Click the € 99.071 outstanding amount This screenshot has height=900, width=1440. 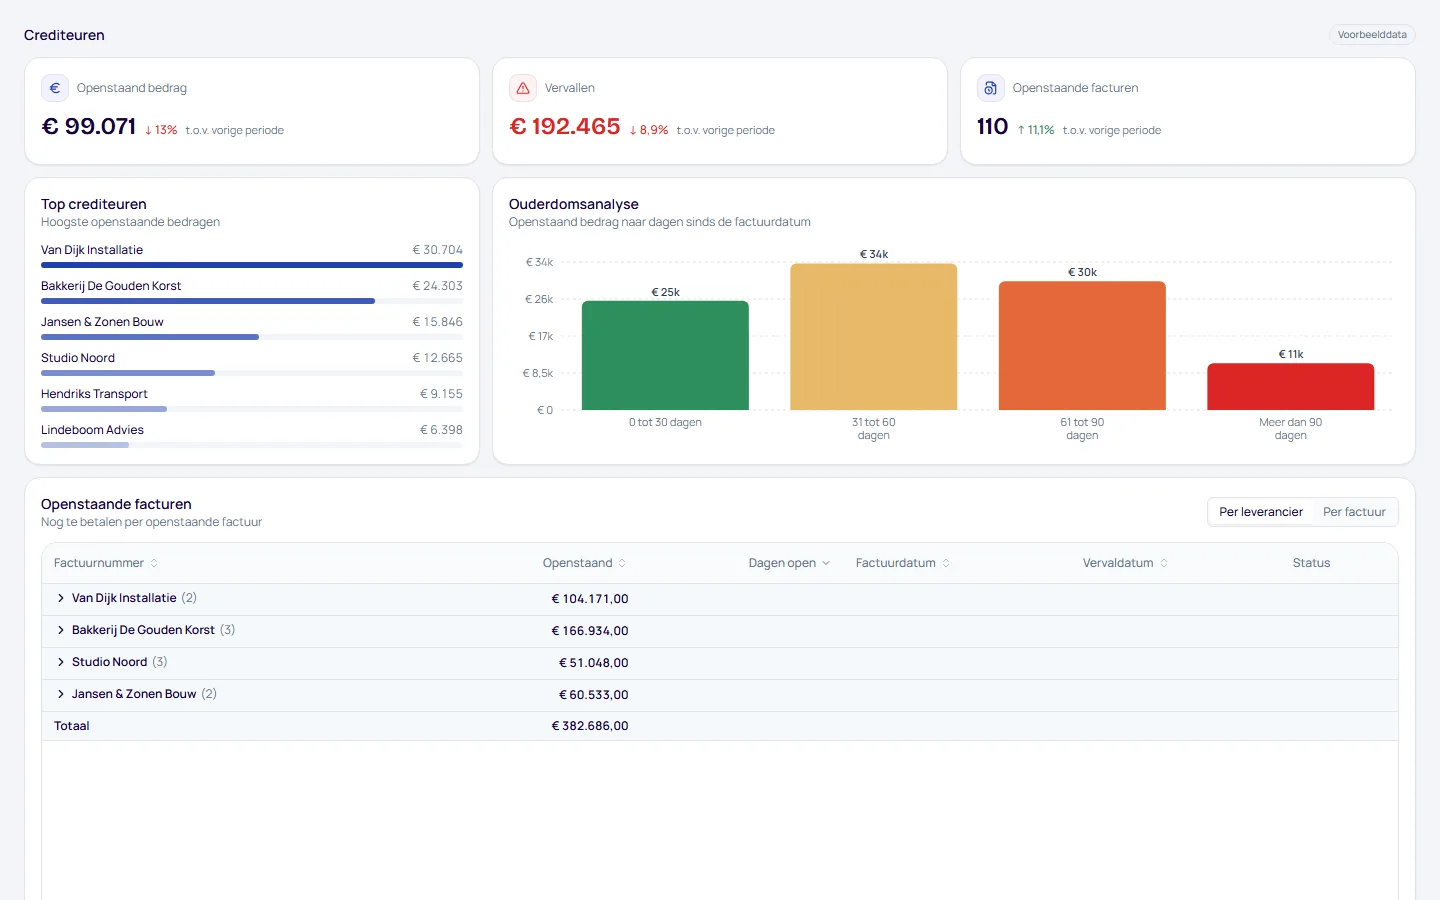pyautogui.click(x=88, y=126)
